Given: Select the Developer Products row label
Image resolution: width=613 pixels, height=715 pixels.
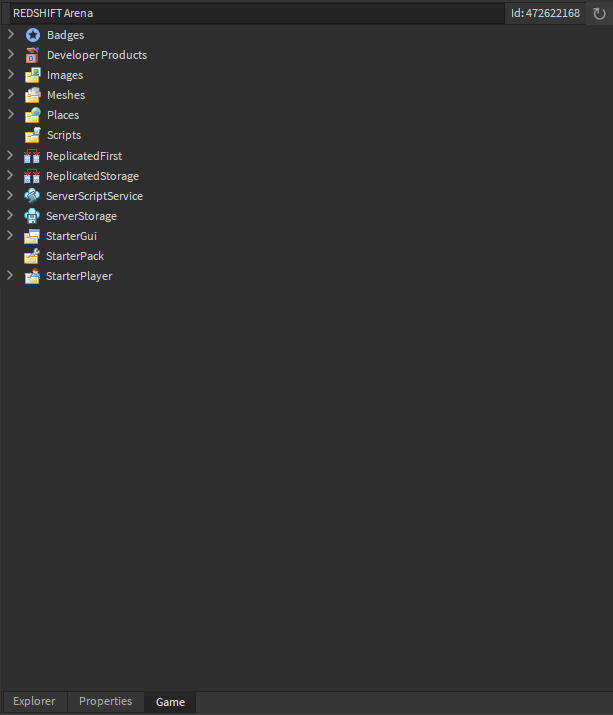Looking at the screenshot, I should 97,55.
